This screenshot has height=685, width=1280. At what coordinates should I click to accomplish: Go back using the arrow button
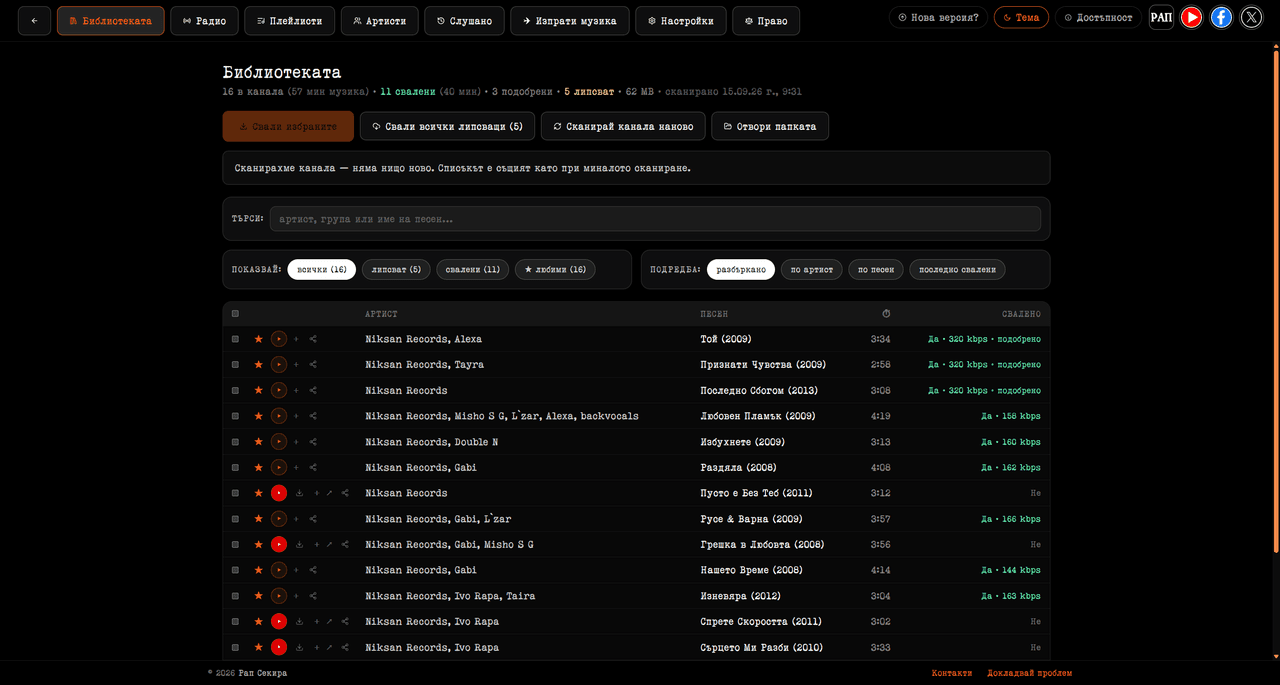pos(34,20)
